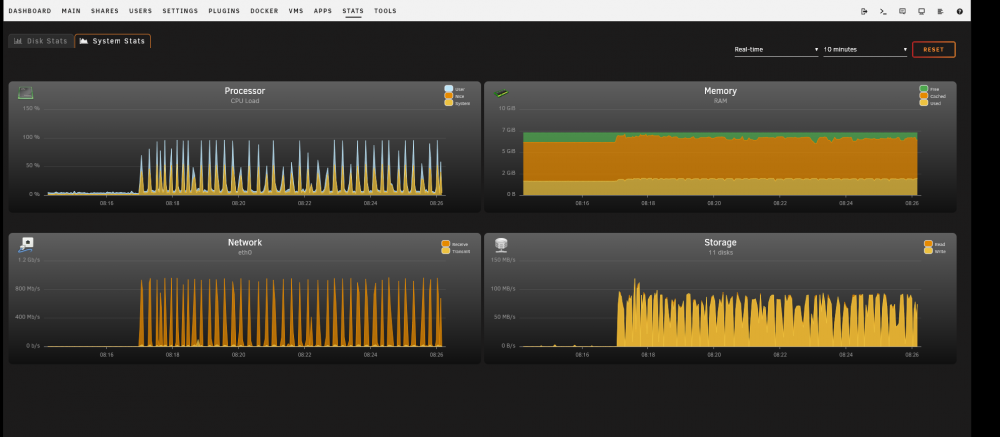Go to the VMS page

pyautogui.click(x=296, y=11)
